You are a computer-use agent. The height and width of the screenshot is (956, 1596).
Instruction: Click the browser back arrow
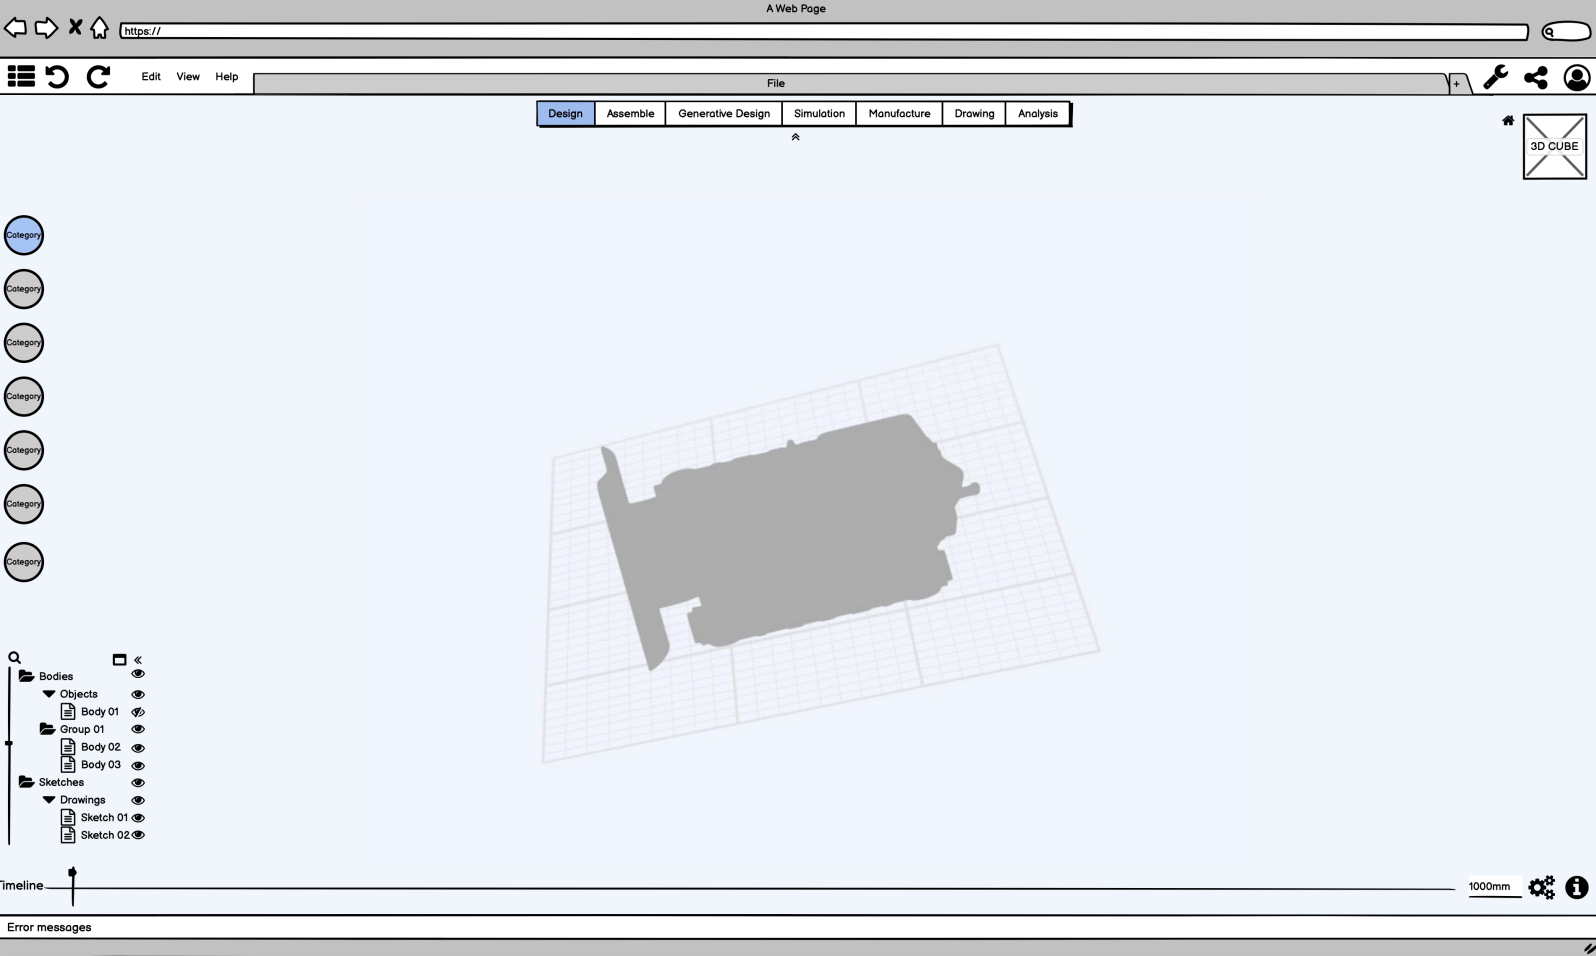coord(15,28)
